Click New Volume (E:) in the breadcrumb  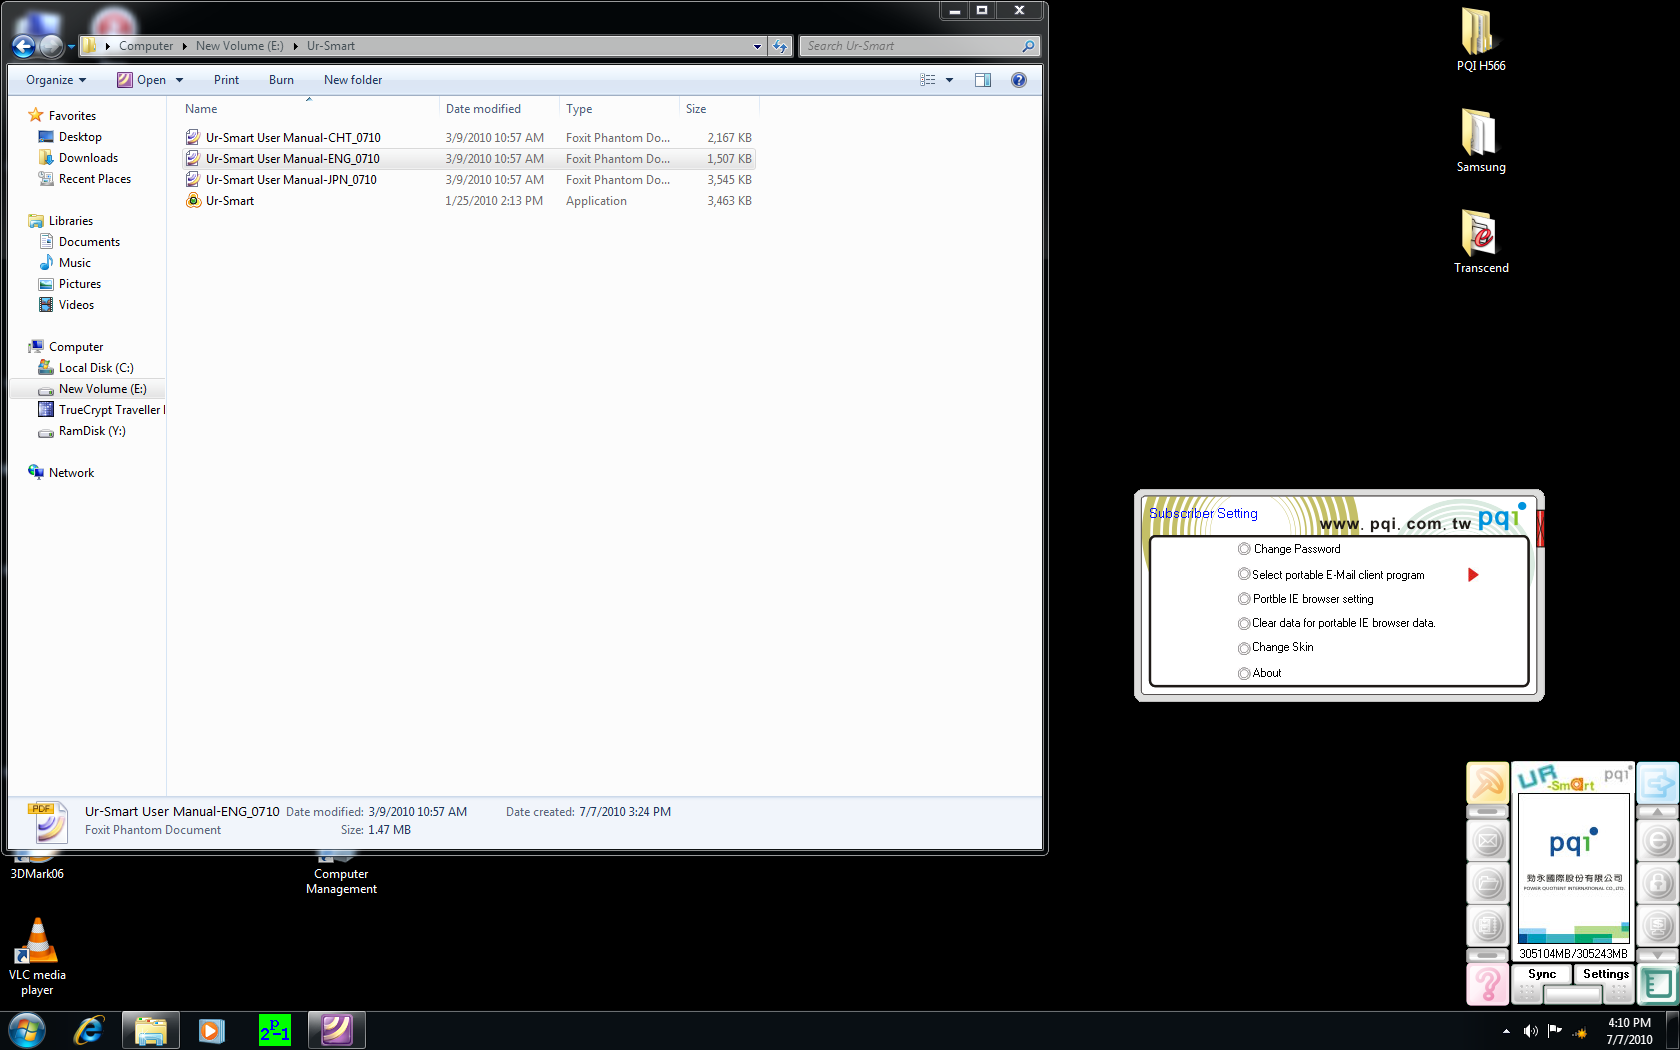pos(240,46)
